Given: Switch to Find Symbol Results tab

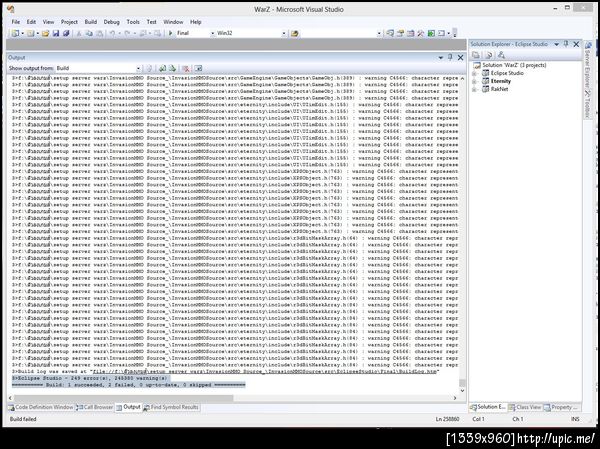Looking at the screenshot, I should (171, 407).
